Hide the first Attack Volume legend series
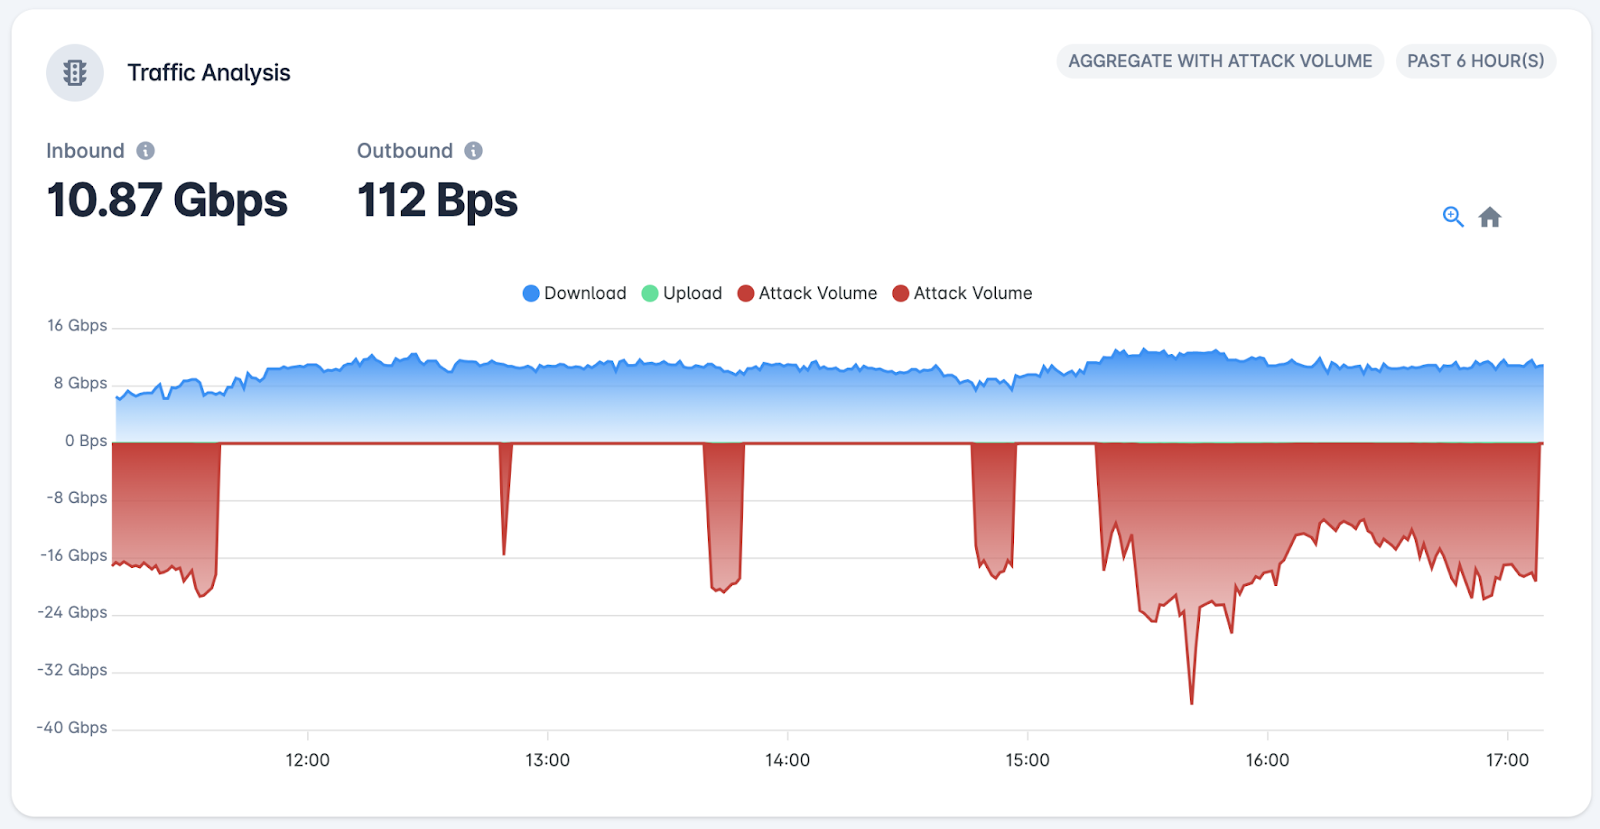The width and height of the screenshot is (1600, 829). click(807, 293)
